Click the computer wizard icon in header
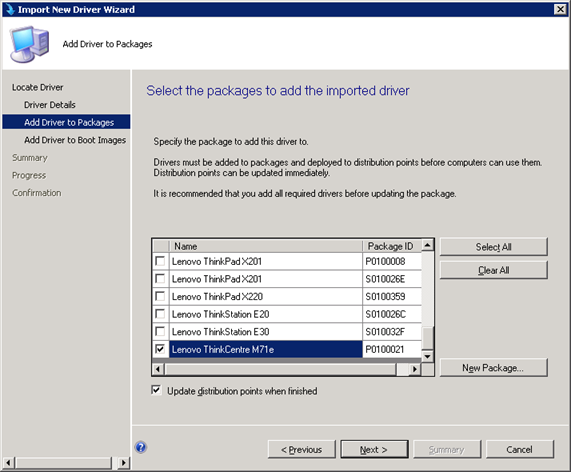Image resolution: width=571 pixels, height=472 pixels. coord(29,44)
